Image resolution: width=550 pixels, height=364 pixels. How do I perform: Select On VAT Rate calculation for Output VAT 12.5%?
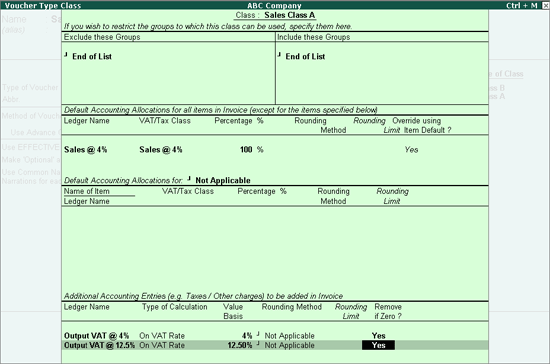pyautogui.click(x=162, y=345)
